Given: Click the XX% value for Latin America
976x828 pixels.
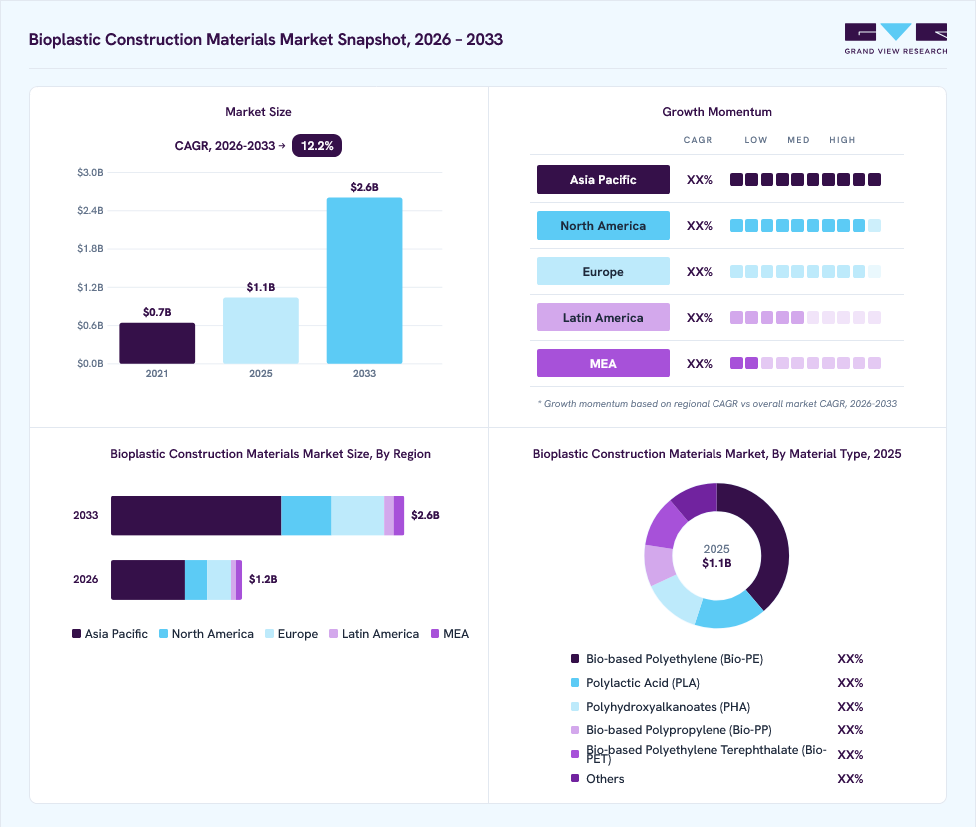Looking at the screenshot, I should 700,318.
